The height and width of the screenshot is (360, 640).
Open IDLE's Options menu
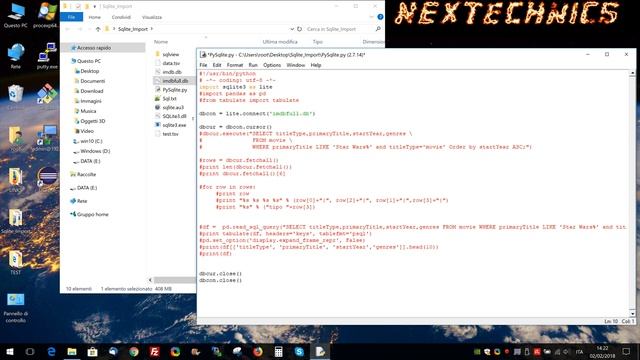pos(272,65)
